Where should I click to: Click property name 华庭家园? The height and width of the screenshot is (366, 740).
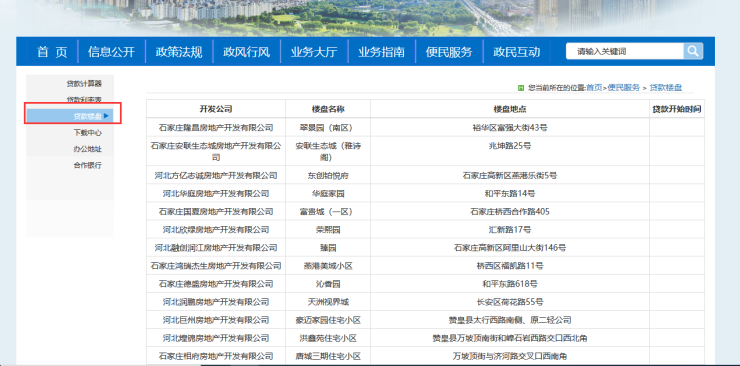pos(328,193)
